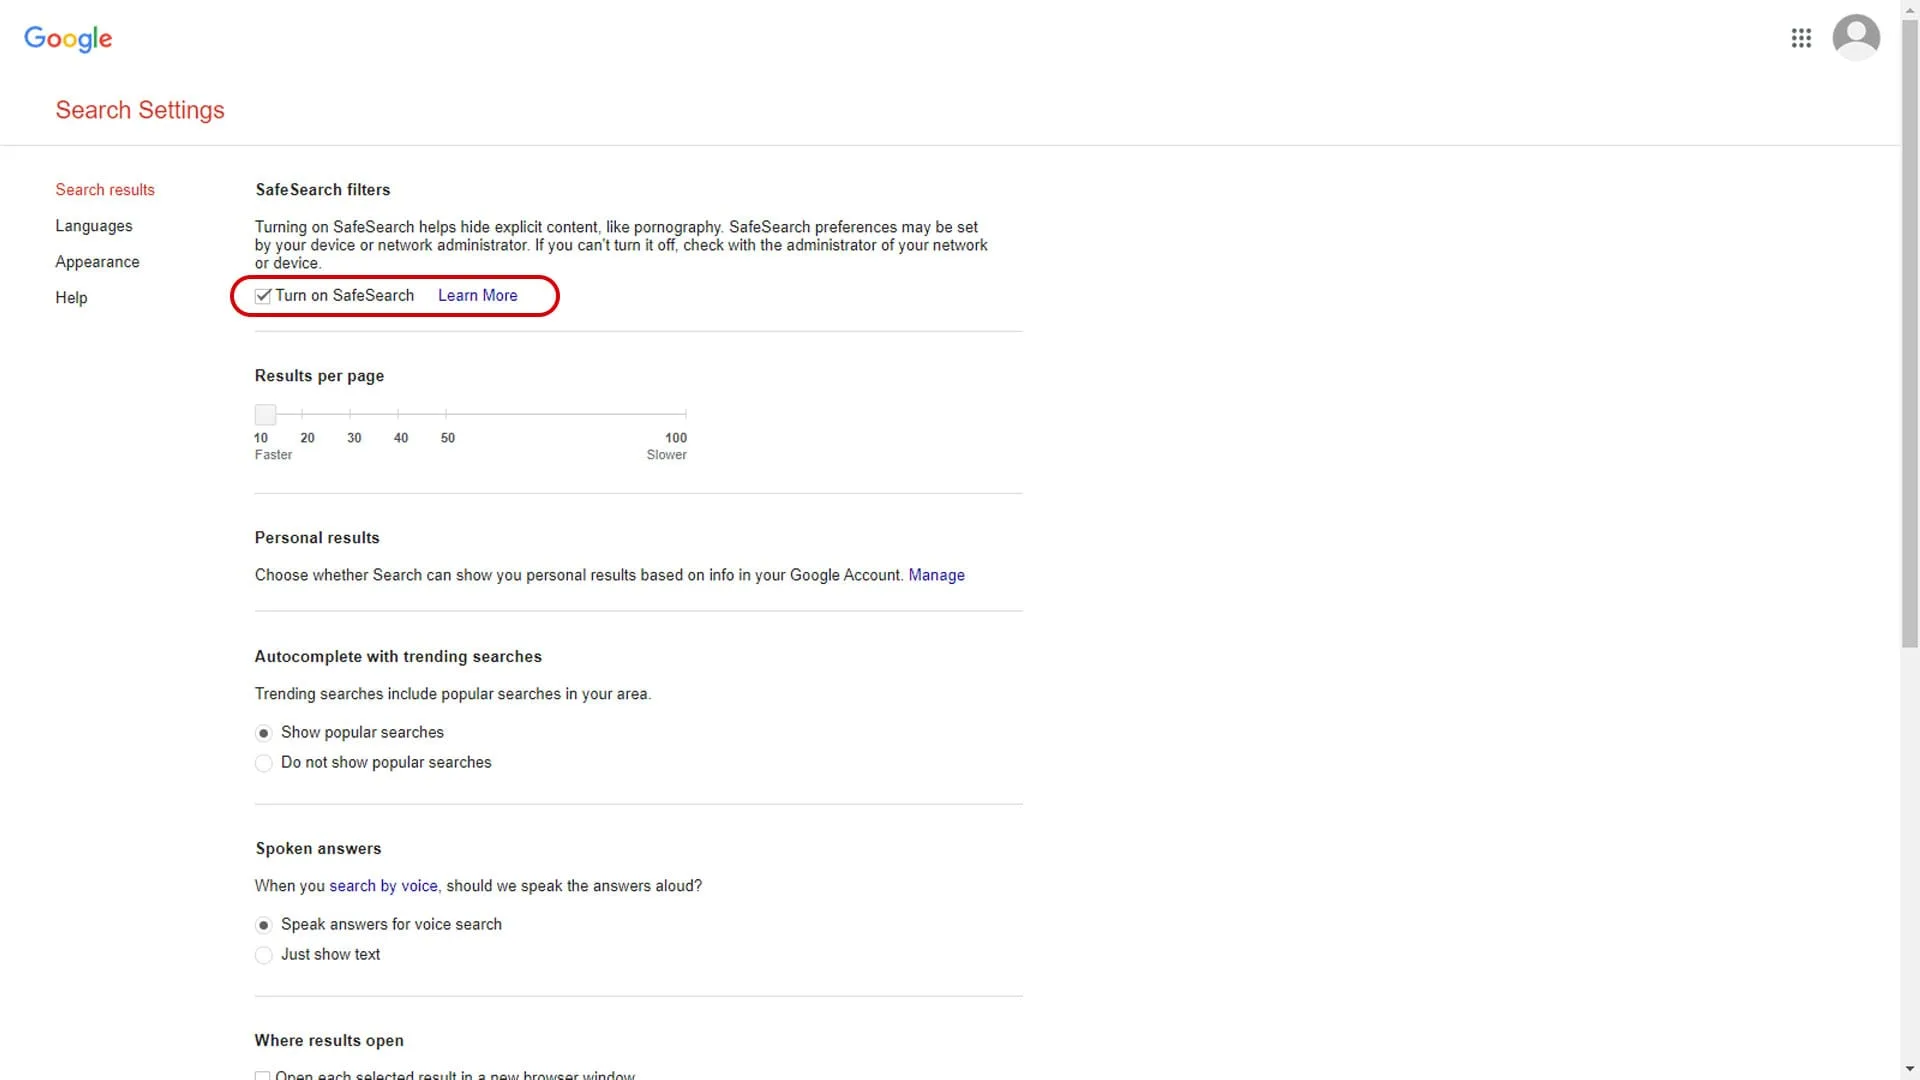
Task: Choose Speak answers for voice search
Action: click(263, 925)
